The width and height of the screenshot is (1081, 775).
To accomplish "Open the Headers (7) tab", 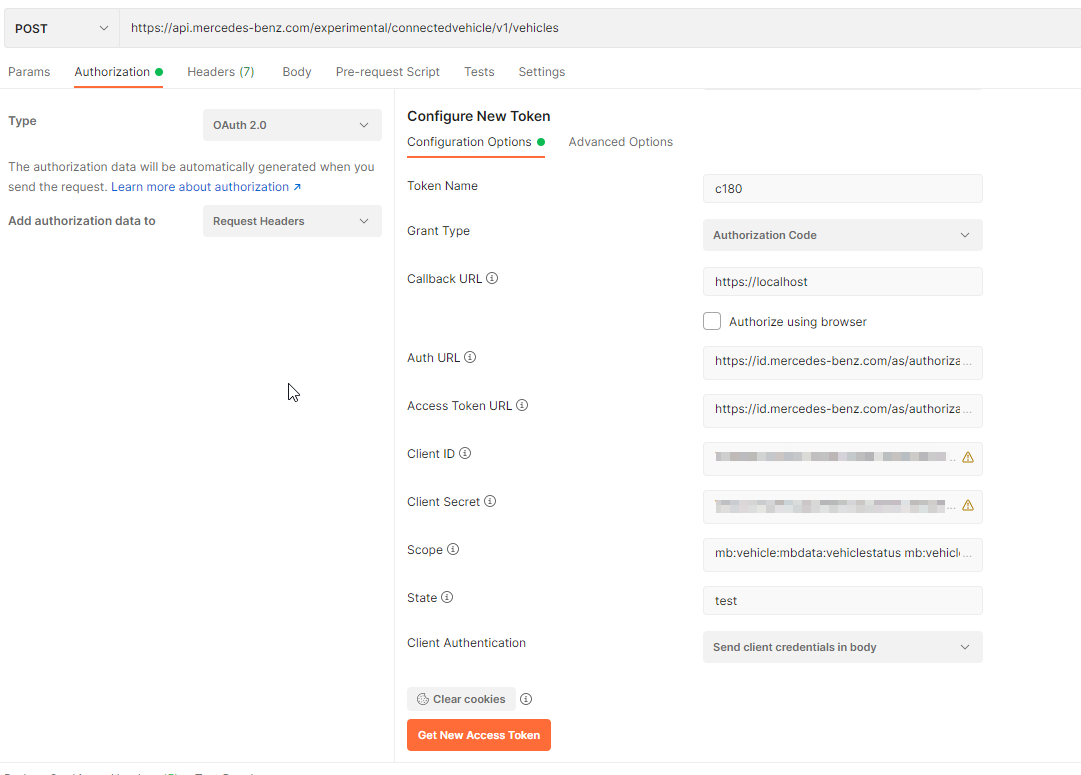I will 221,72.
